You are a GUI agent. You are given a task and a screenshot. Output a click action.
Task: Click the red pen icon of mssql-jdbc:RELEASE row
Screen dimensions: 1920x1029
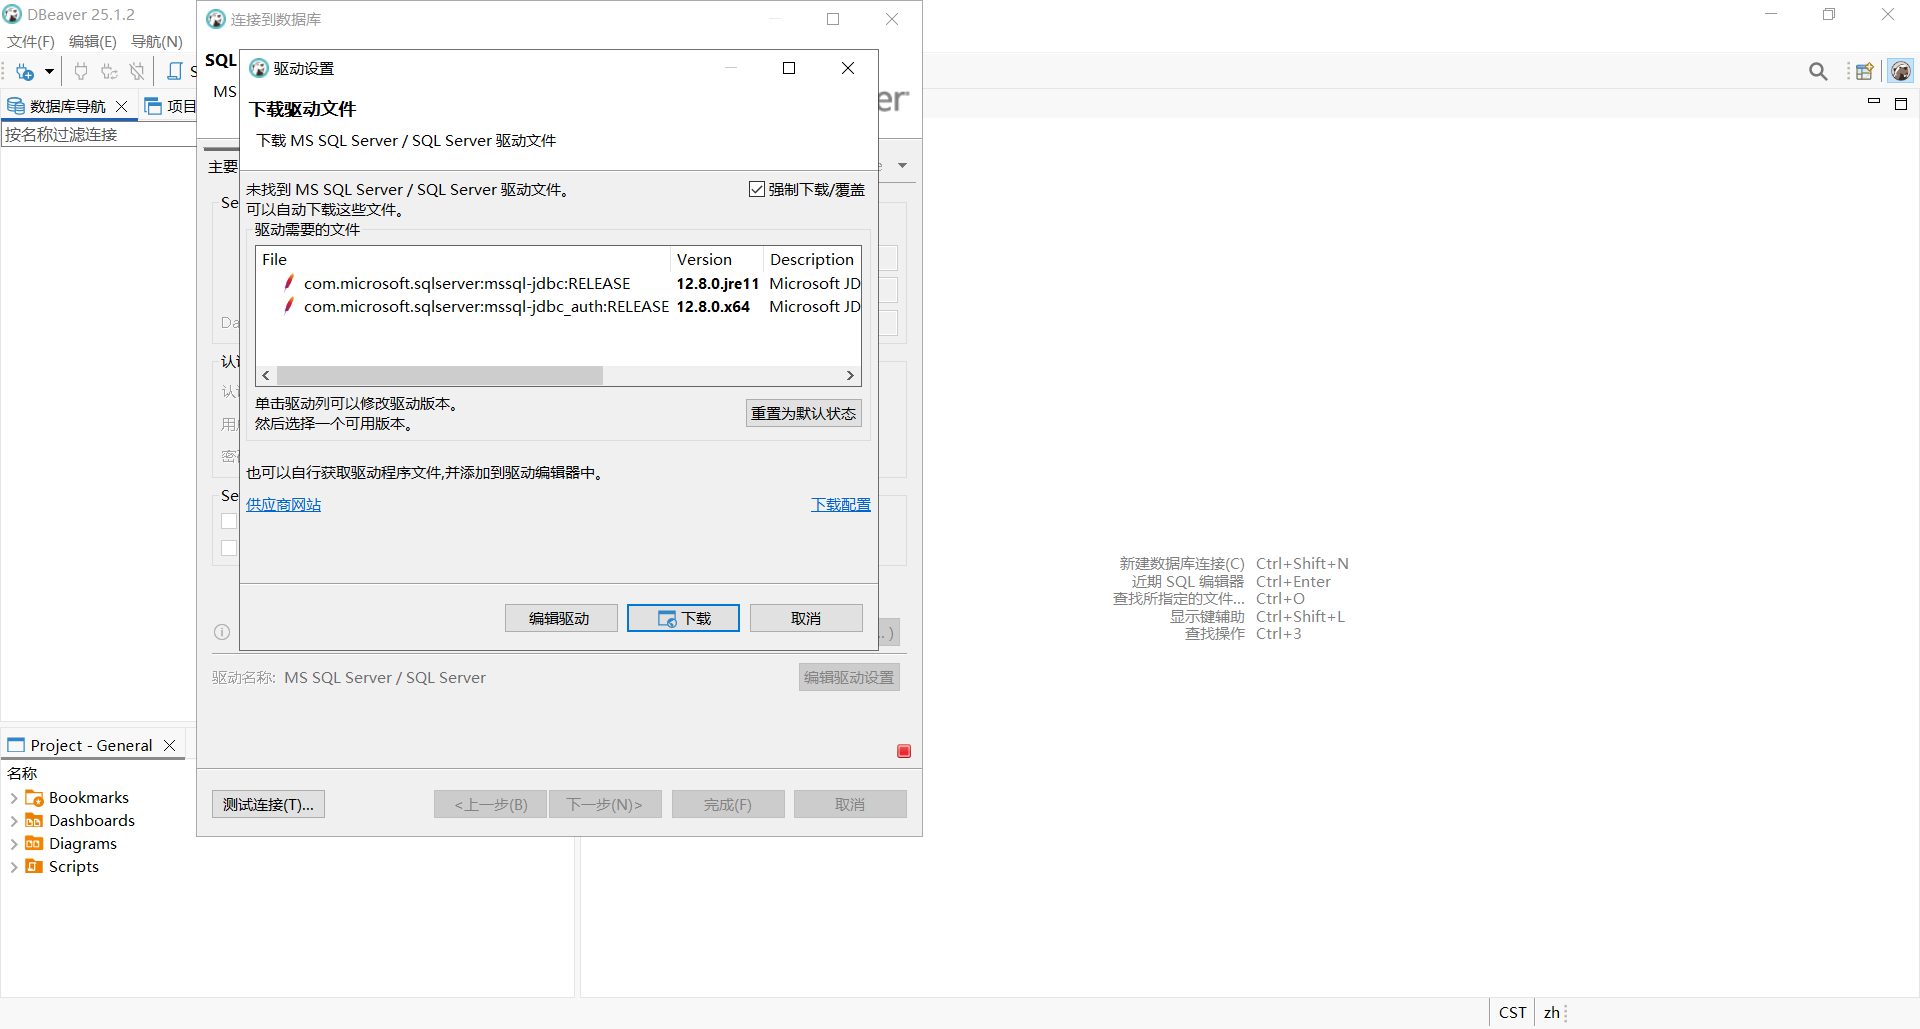[x=289, y=283]
